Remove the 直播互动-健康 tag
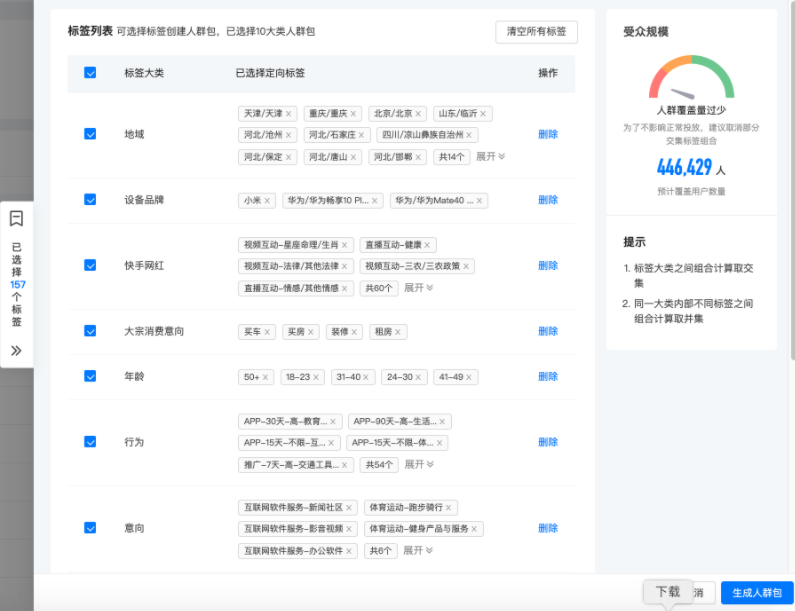This screenshot has width=795, height=611. [x=427, y=245]
